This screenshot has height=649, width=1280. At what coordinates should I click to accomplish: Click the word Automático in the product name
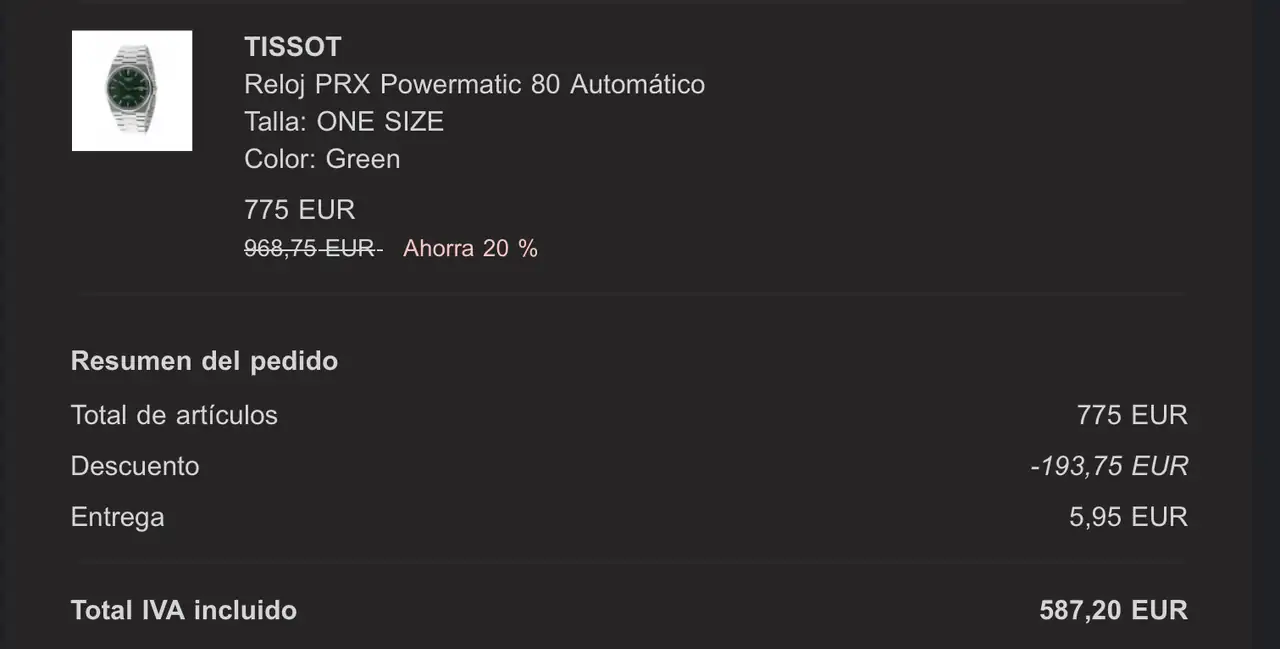638,84
